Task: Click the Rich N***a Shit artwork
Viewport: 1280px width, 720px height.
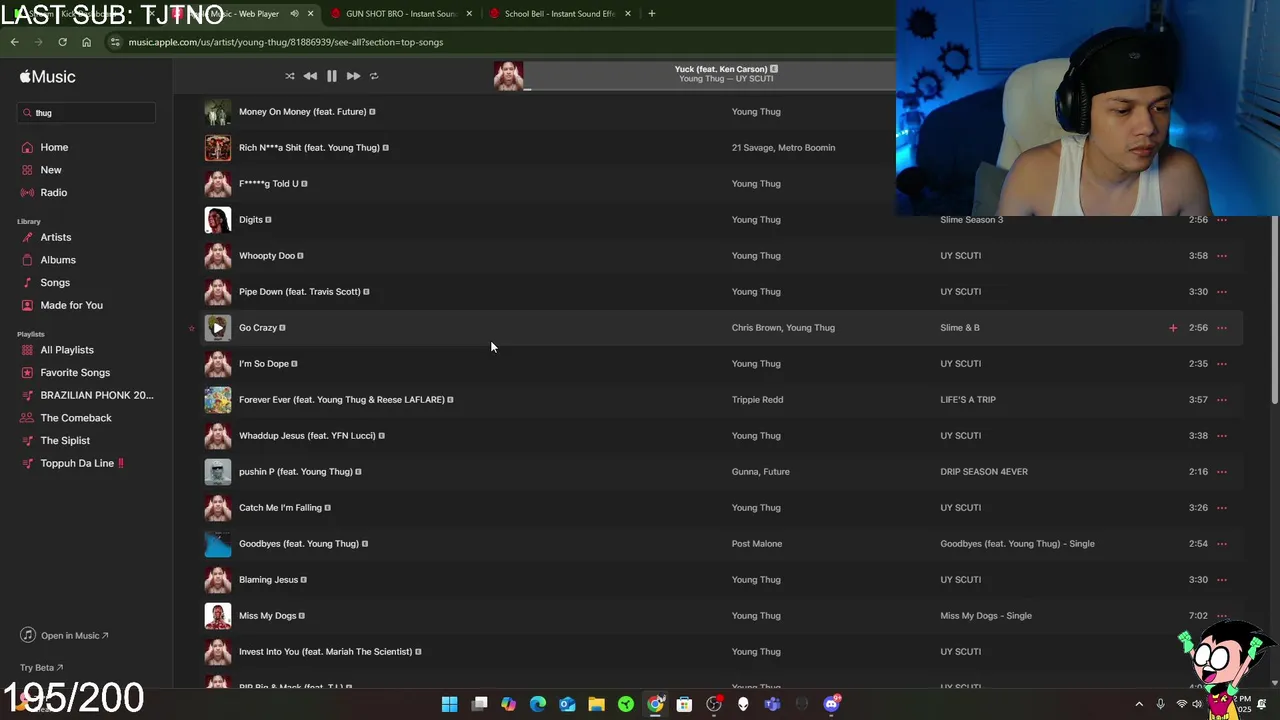Action: (218, 148)
